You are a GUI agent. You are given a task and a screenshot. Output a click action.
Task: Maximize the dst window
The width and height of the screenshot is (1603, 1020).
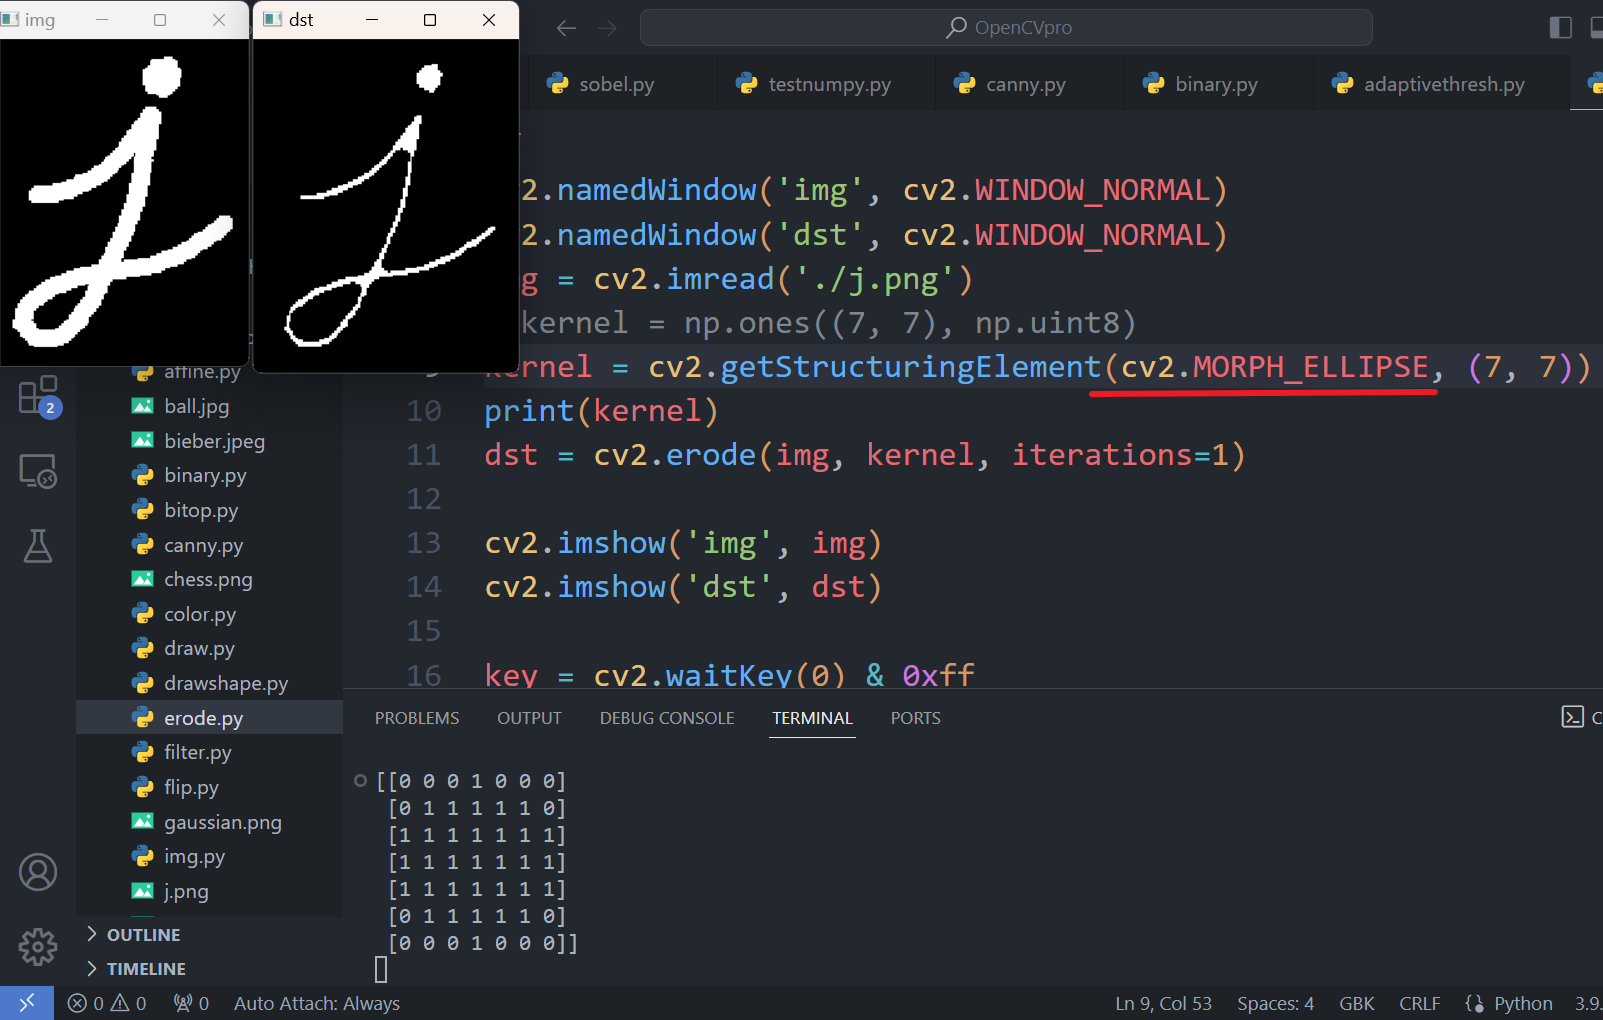(x=430, y=20)
